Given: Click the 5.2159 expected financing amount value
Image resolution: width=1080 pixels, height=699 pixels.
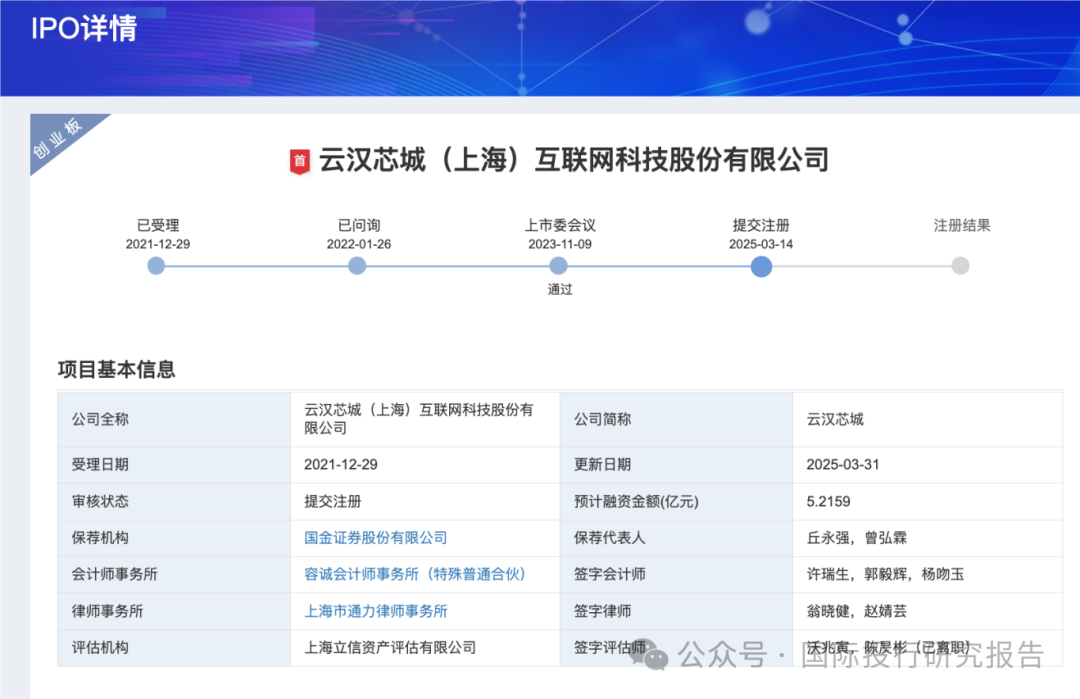Looking at the screenshot, I should pyautogui.click(x=828, y=501).
